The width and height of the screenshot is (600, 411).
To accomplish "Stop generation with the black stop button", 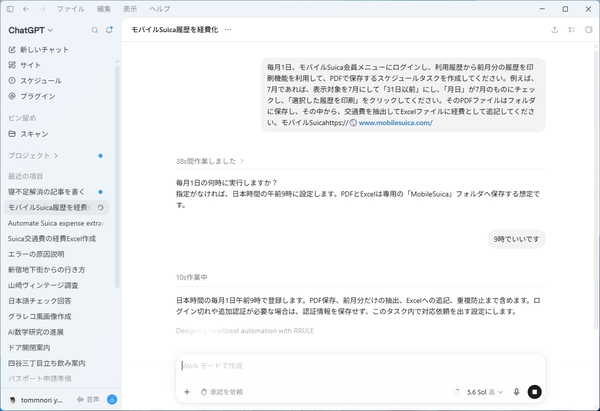I will coord(535,392).
